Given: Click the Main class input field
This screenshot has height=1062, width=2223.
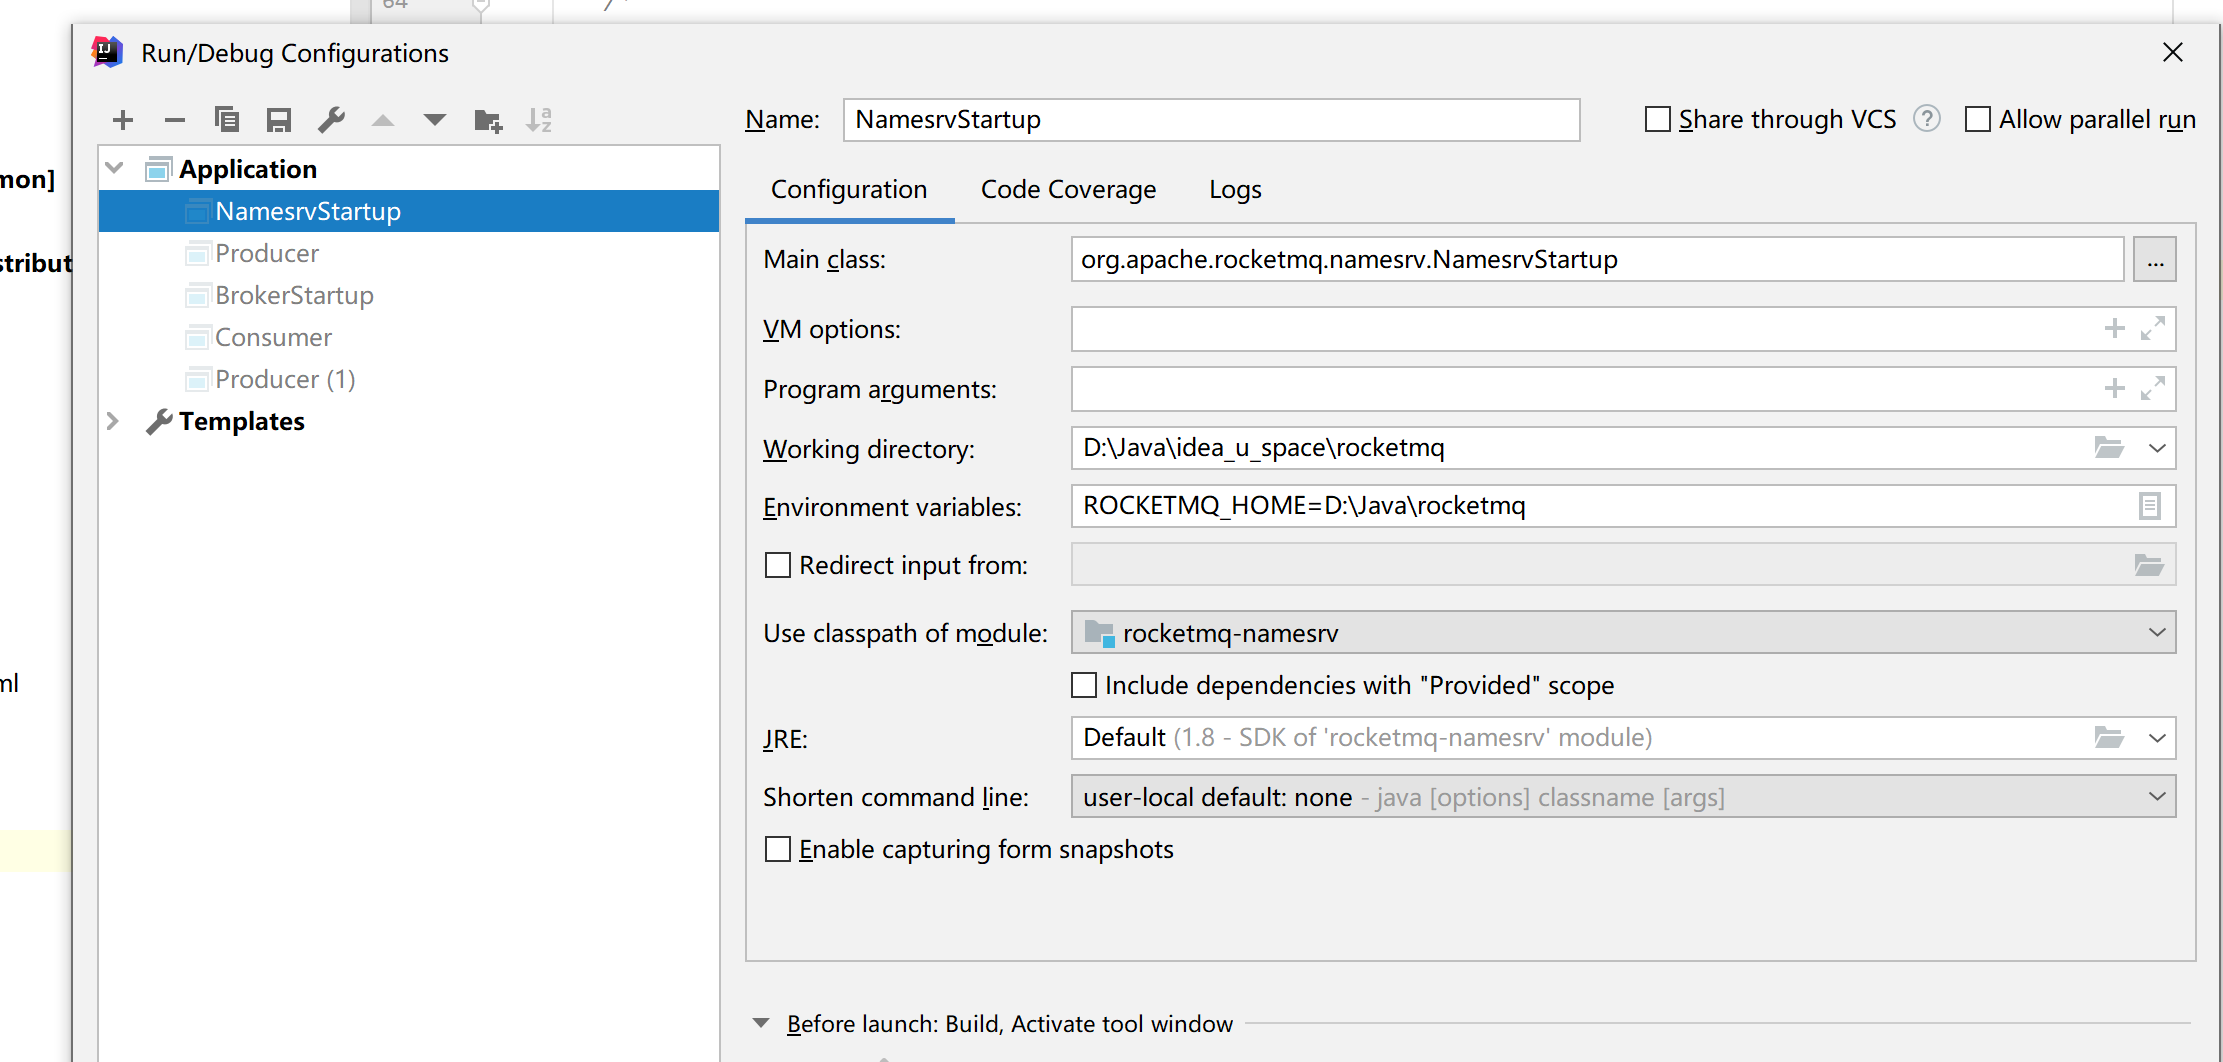Looking at the screenshot, I should pyautogui.click(x=1597, y=260).
